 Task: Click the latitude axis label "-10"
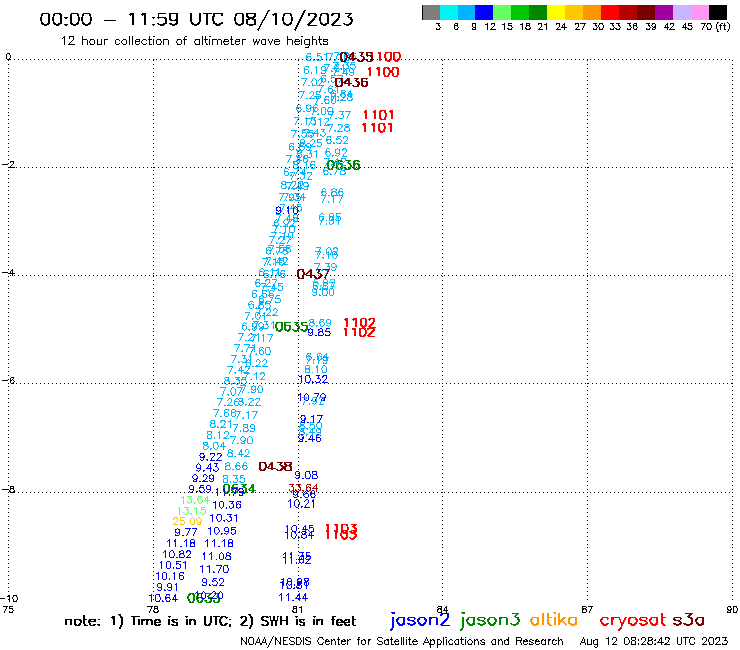tap(9, 599)
